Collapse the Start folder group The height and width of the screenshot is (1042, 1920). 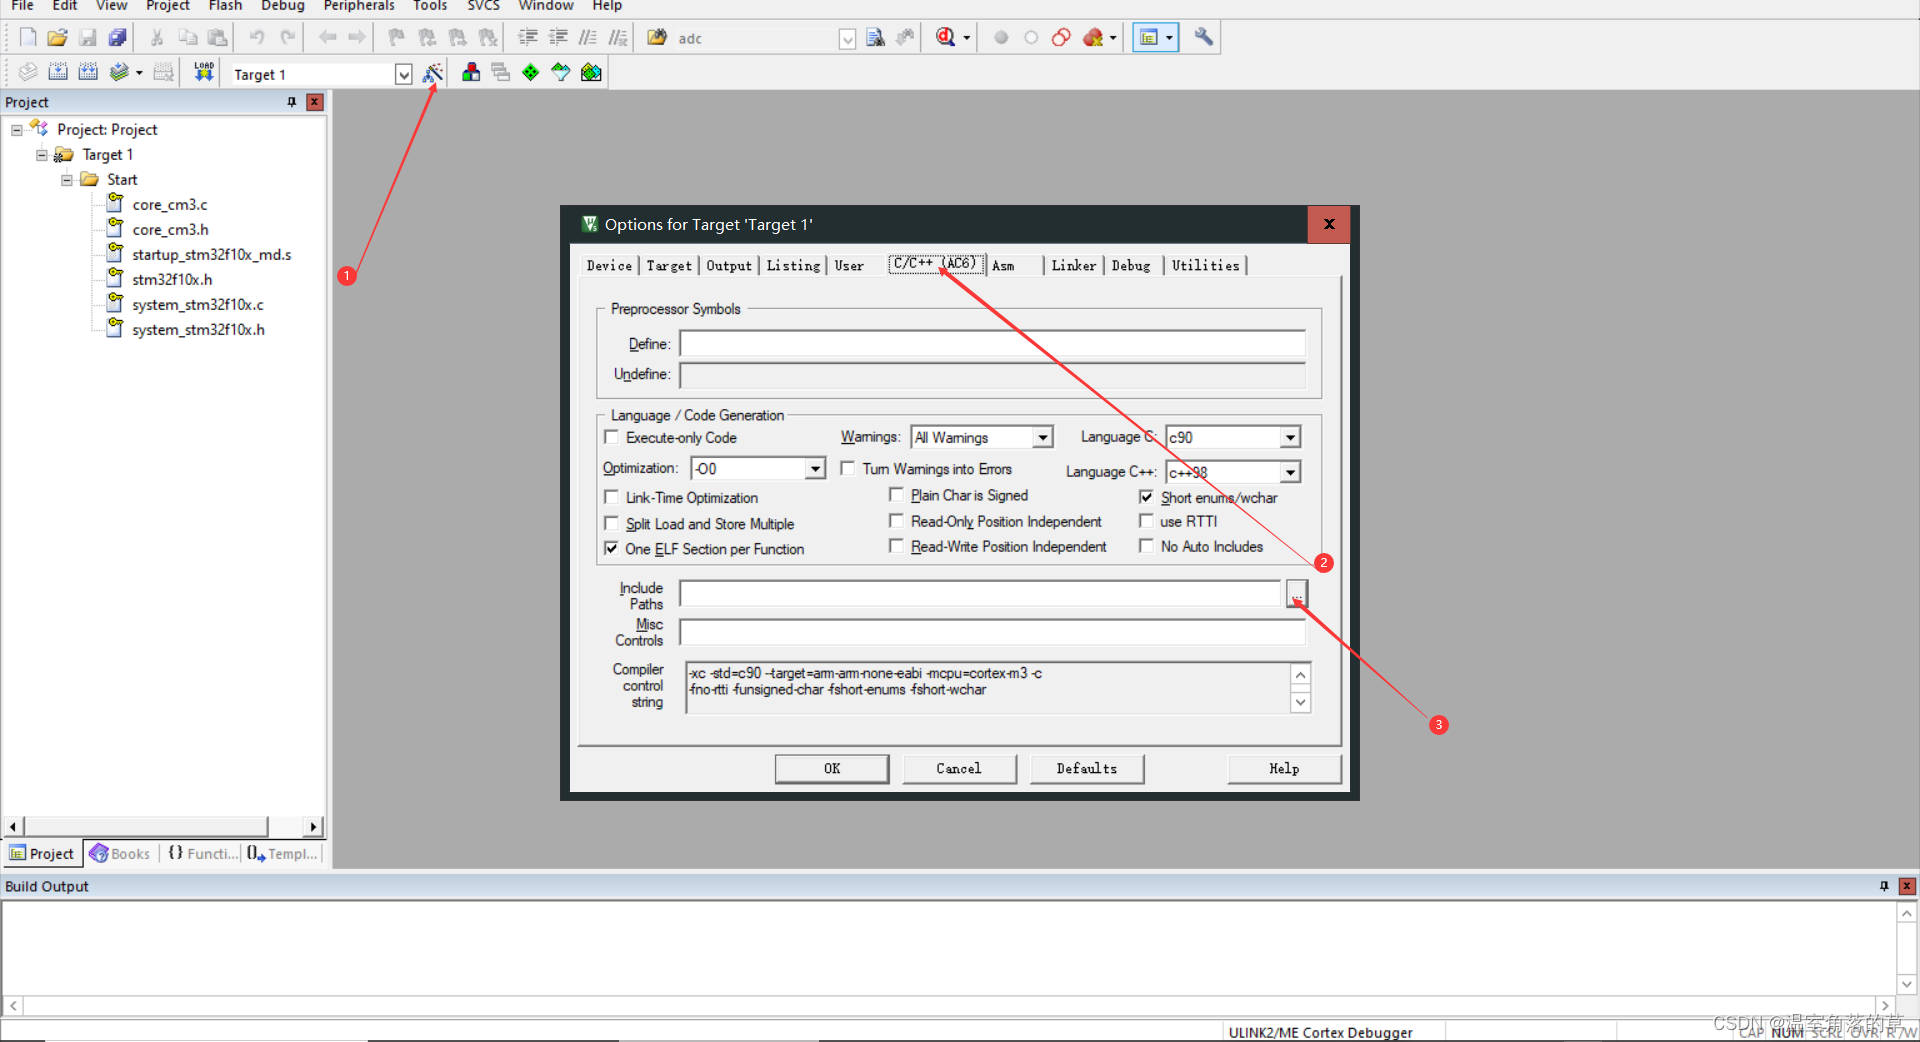click(67, 180)
